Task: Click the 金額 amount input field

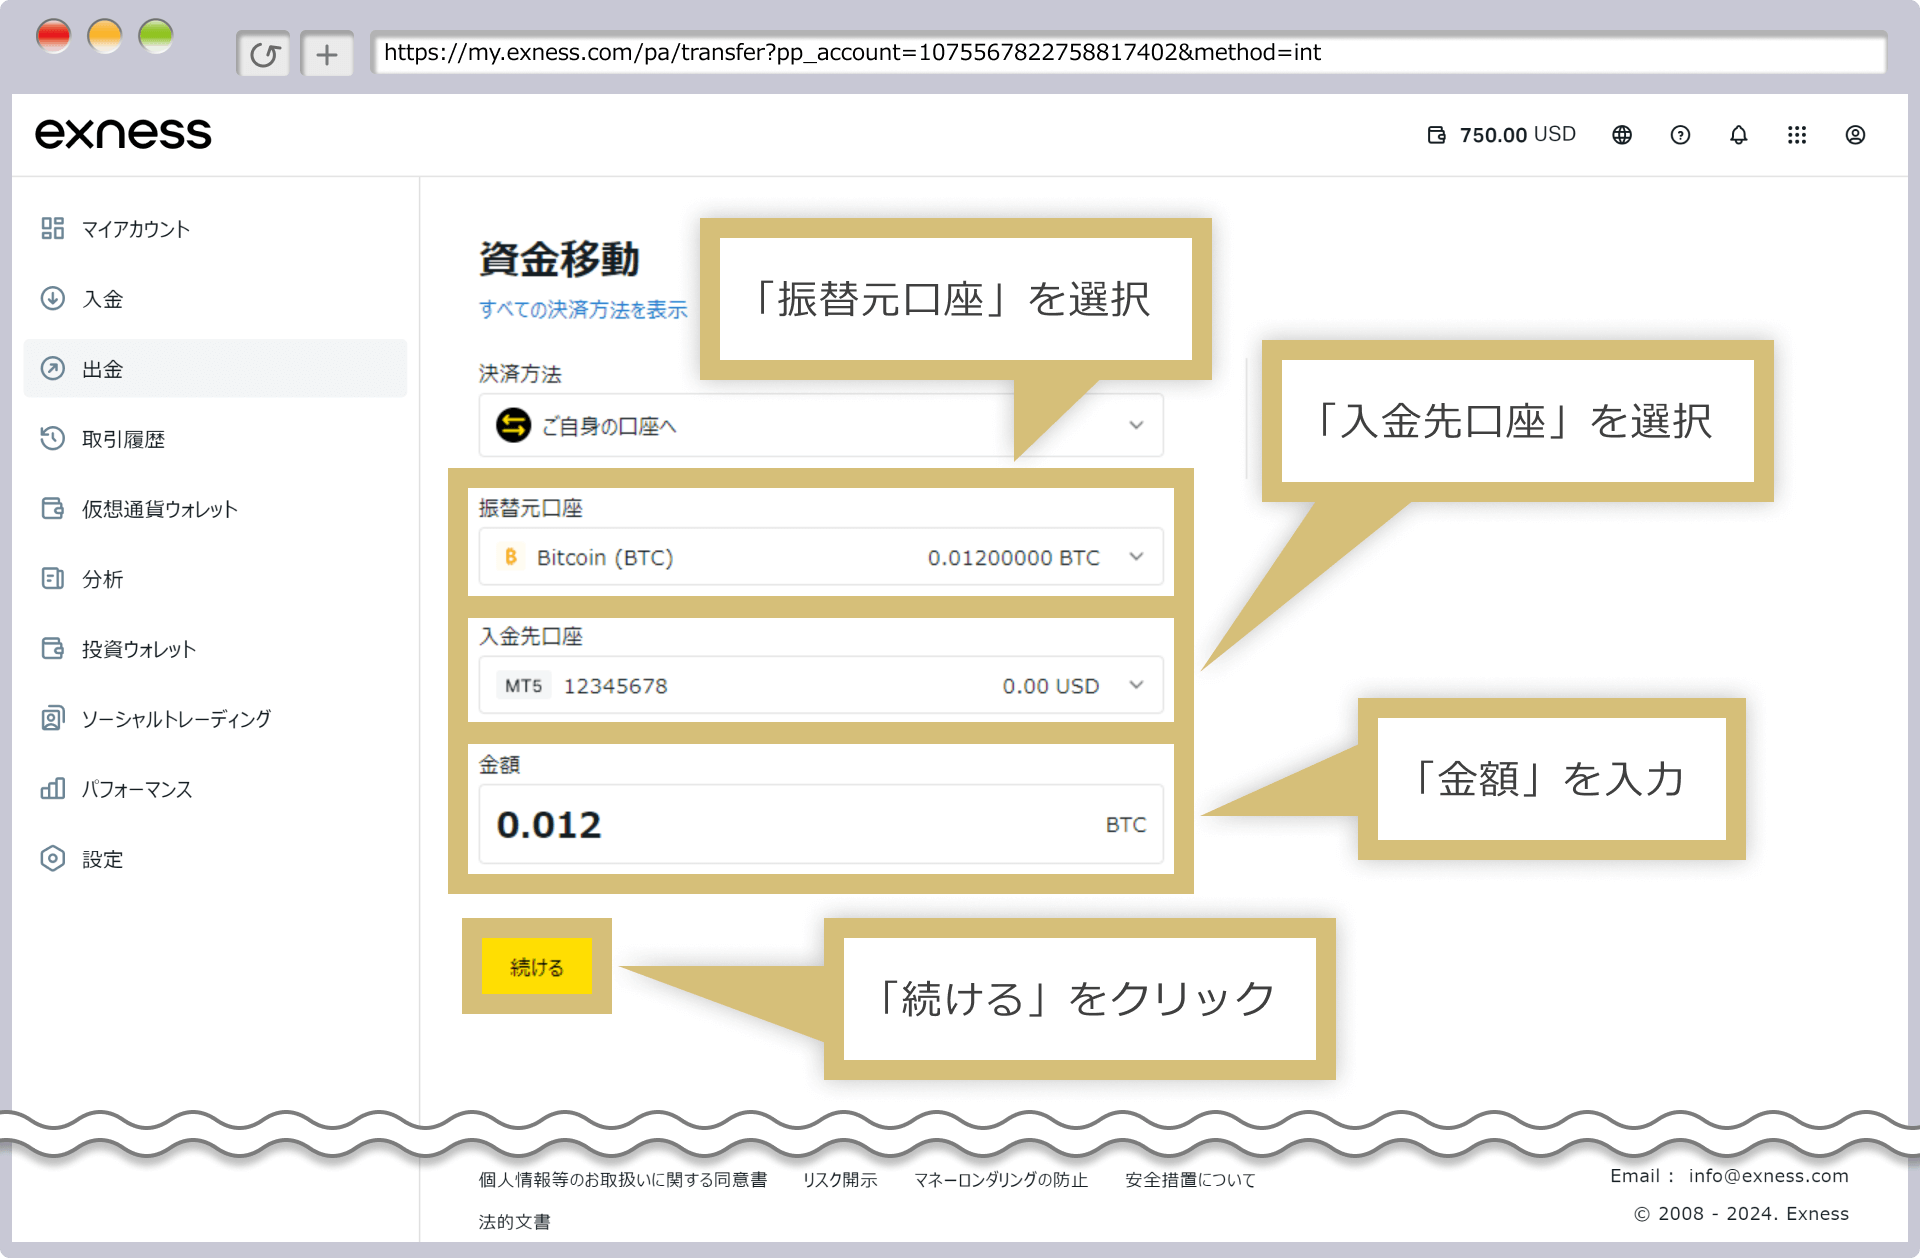Action: [x=821, y=824]
